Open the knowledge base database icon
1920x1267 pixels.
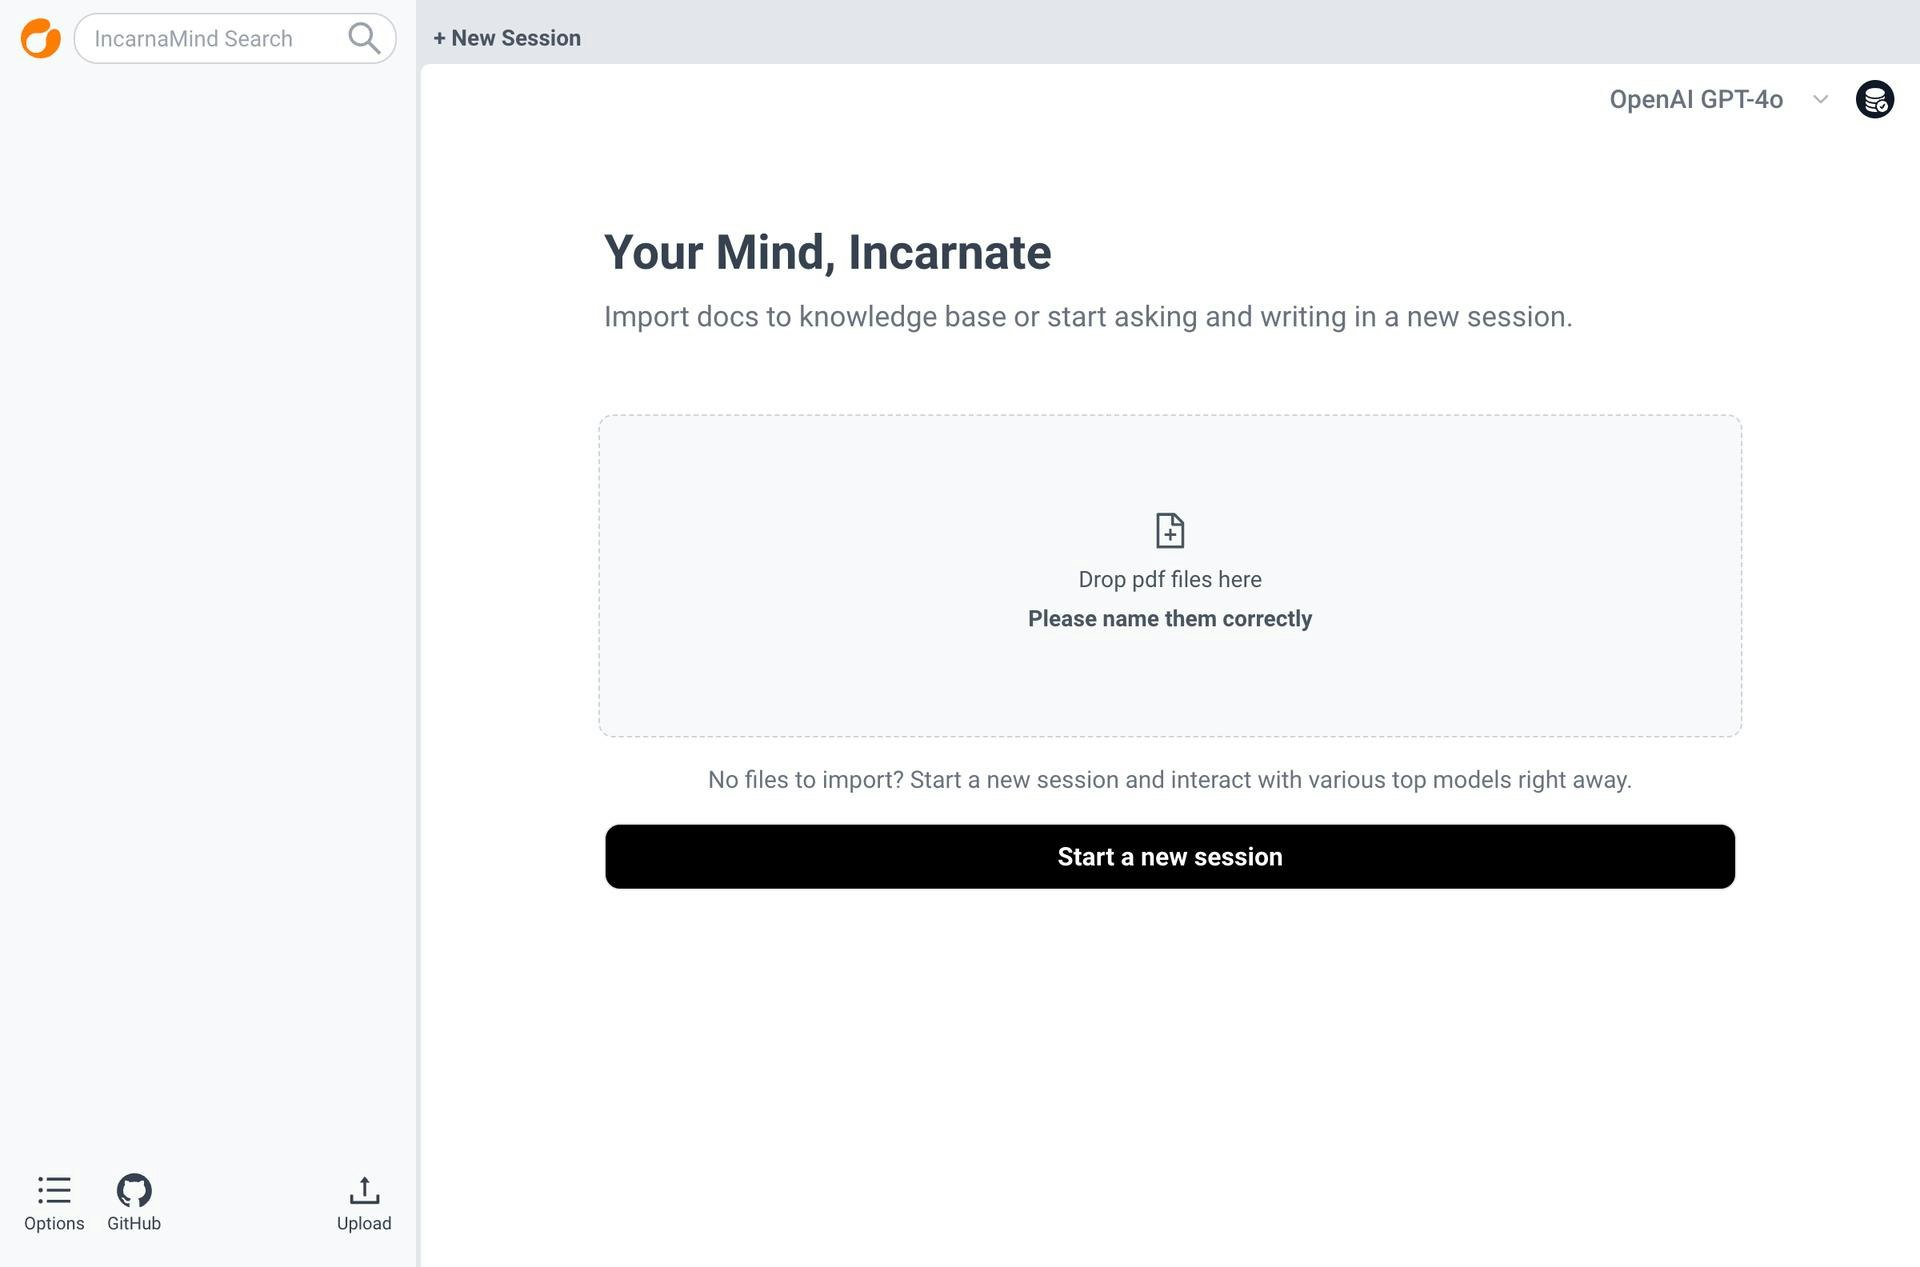pos(1874,99)
